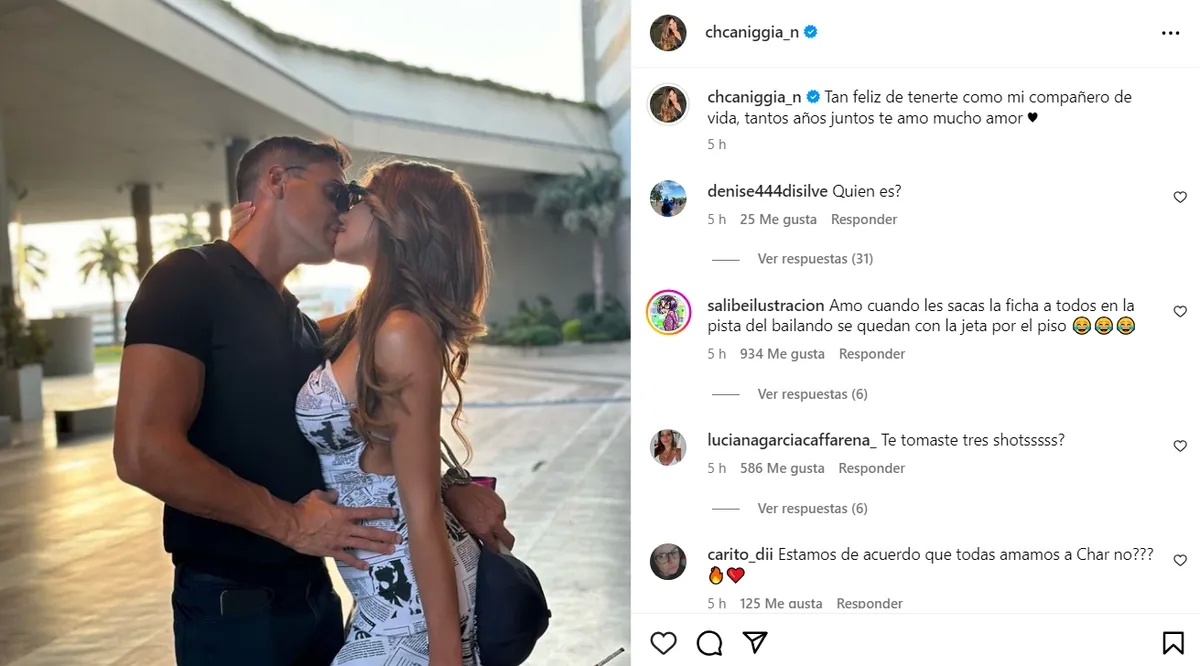Expand Ver respuestas (6) under salibeilustracion

[x=812, y=394]
